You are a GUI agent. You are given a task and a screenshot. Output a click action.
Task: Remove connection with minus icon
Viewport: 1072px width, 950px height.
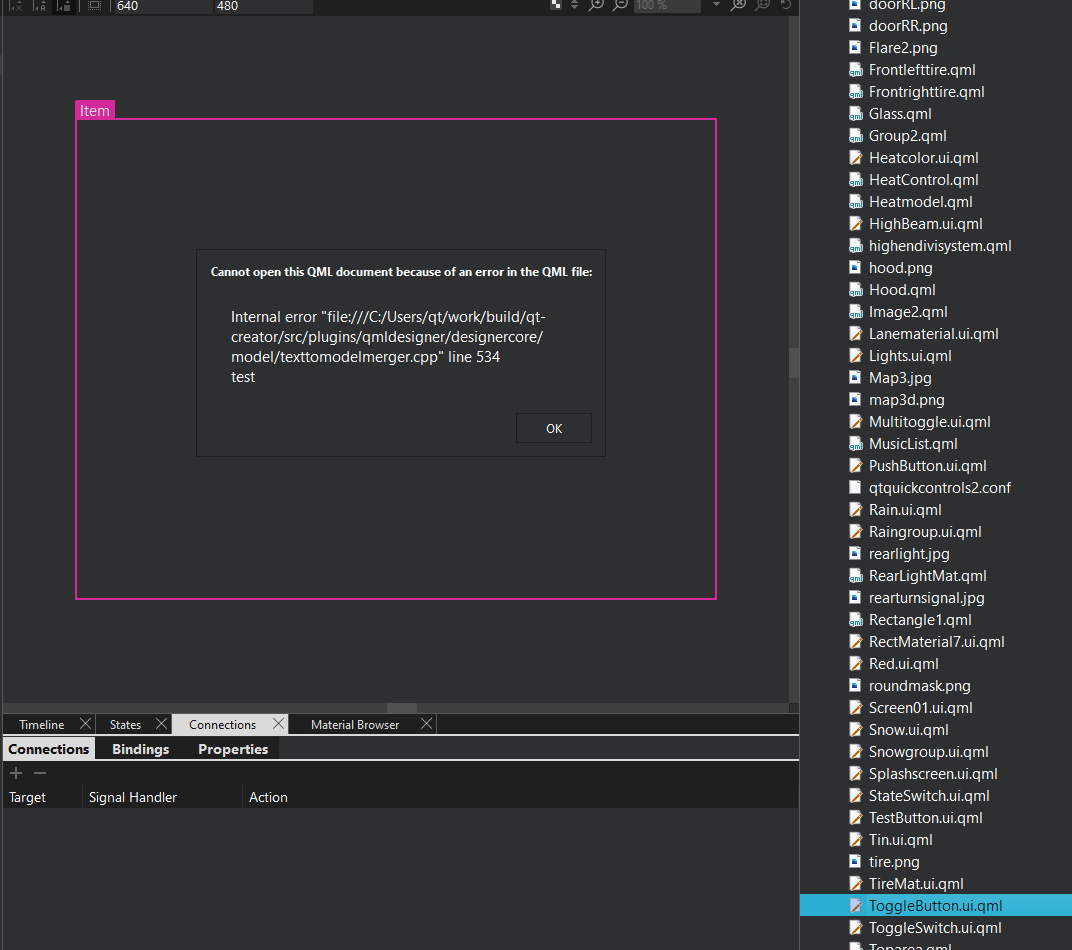coord(40,773)
